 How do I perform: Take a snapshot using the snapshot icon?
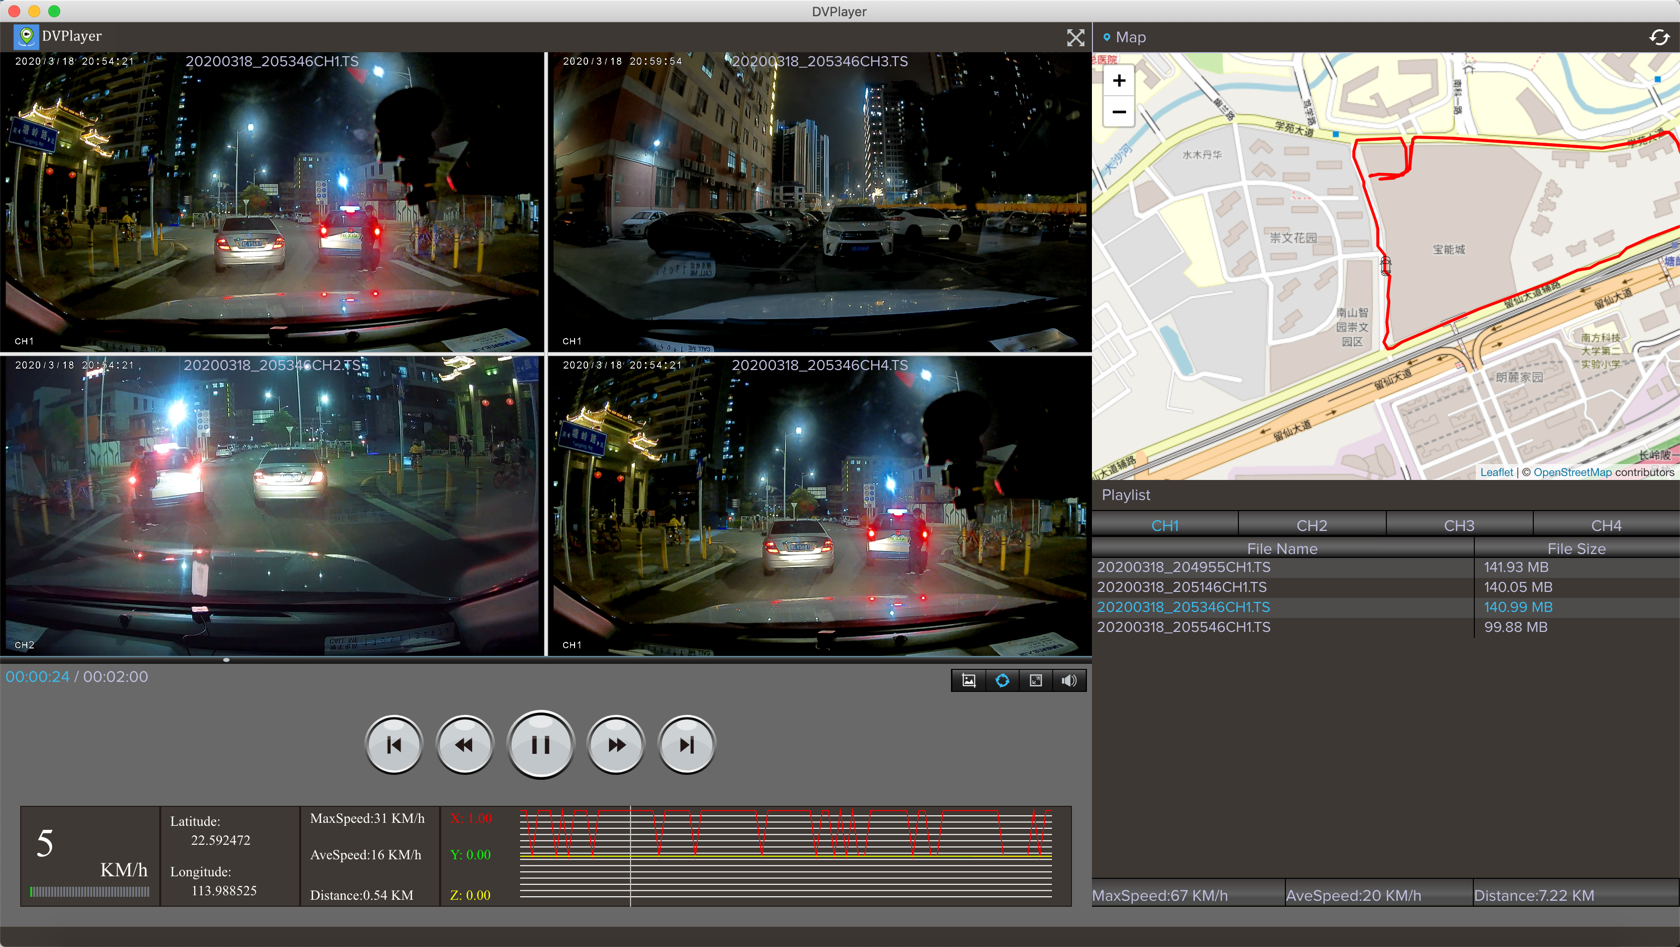[967, 680]
